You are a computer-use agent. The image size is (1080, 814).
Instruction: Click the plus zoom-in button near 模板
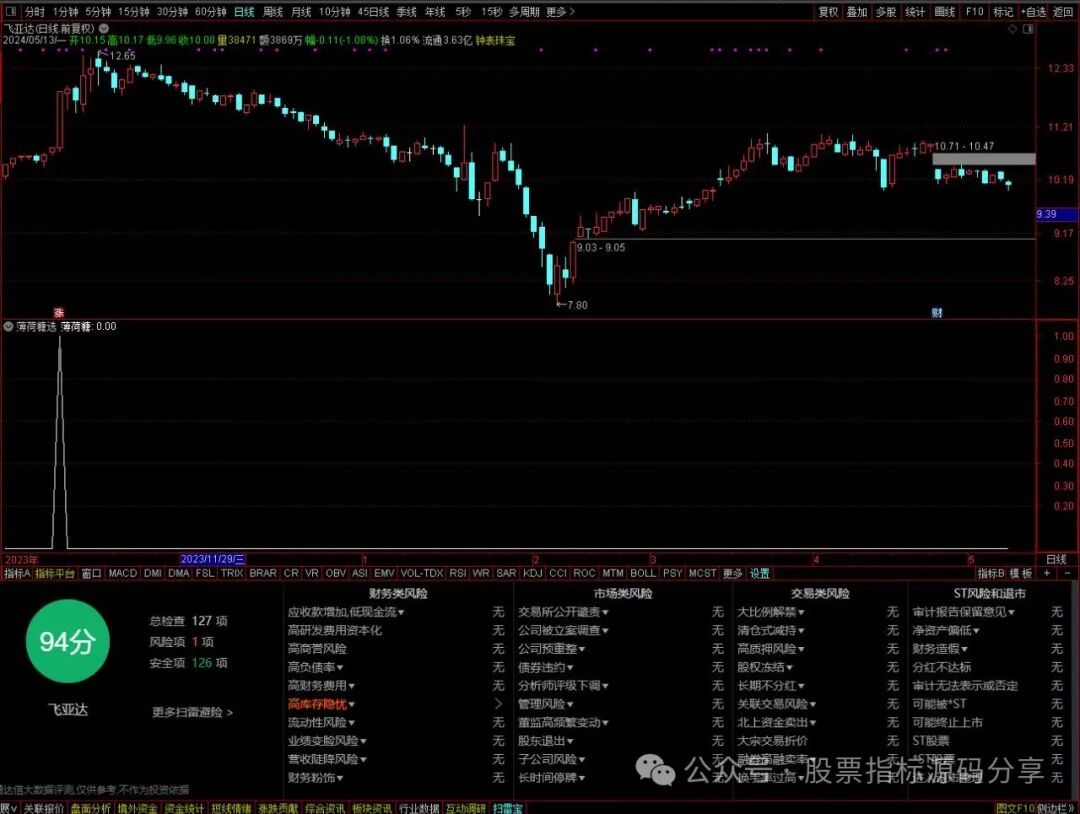click(x=1046, y=573)
